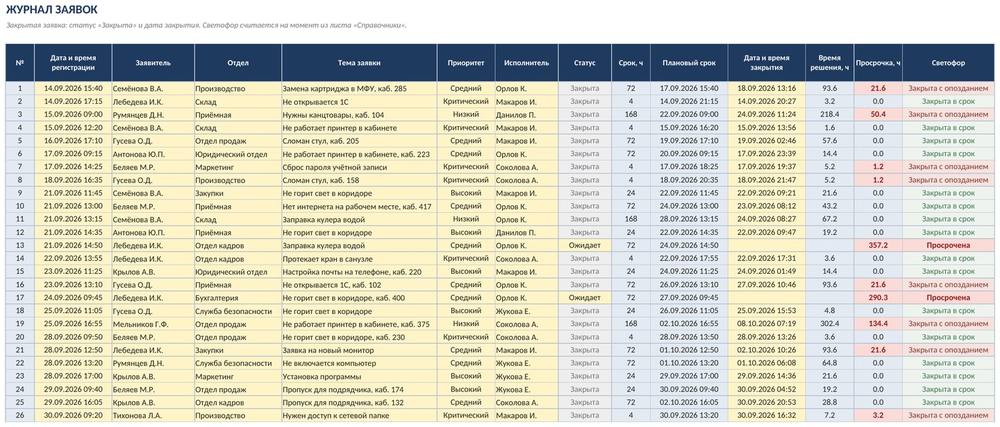Click registration date '21.09.2026 11:45'

(x=73, y=193)
